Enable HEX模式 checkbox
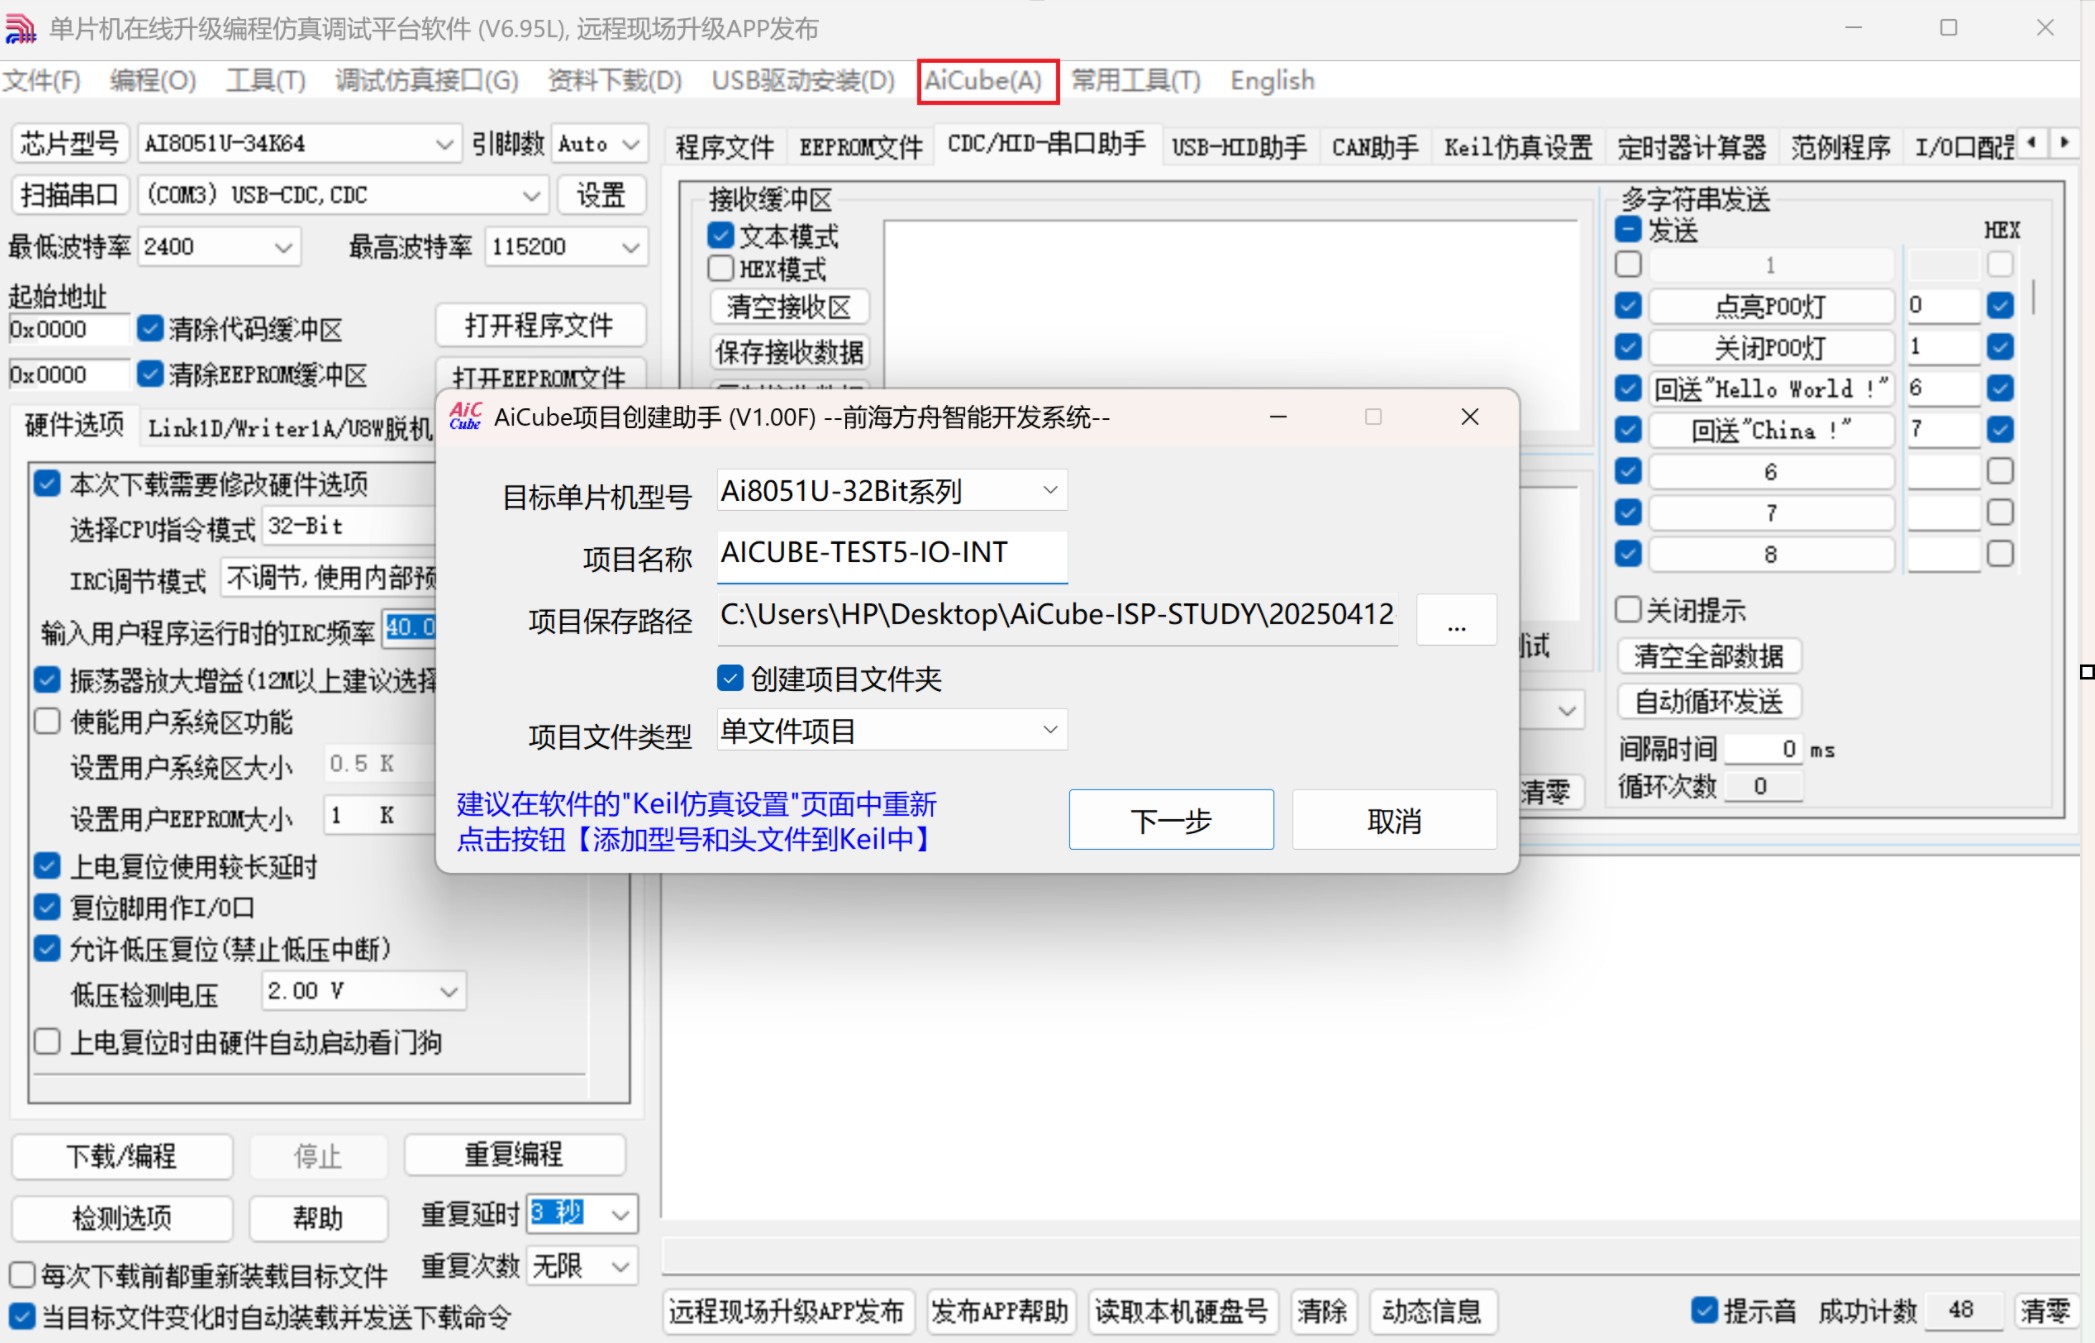This screenshot has height=1343, width=2095. (x=720, y=269)
